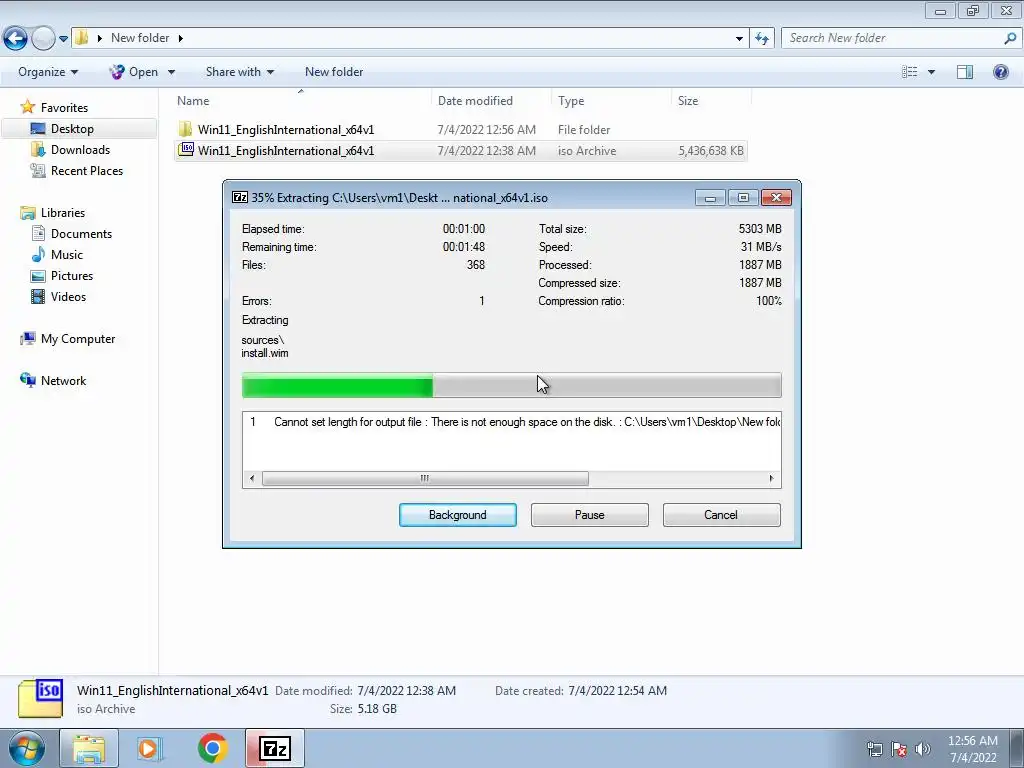Maximize the 7-Zip extracting dialog
Screen dimensions: 1024x768
(x=743, y=197)
